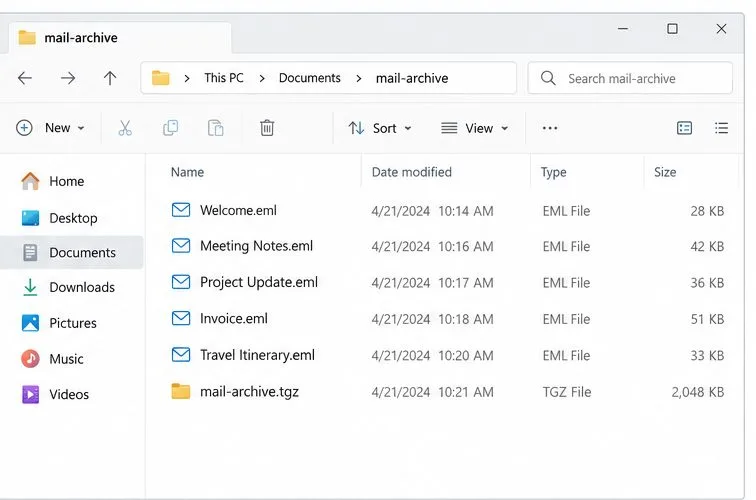Select the file name Travel Itinerary.eml

(x=257, y=355)
